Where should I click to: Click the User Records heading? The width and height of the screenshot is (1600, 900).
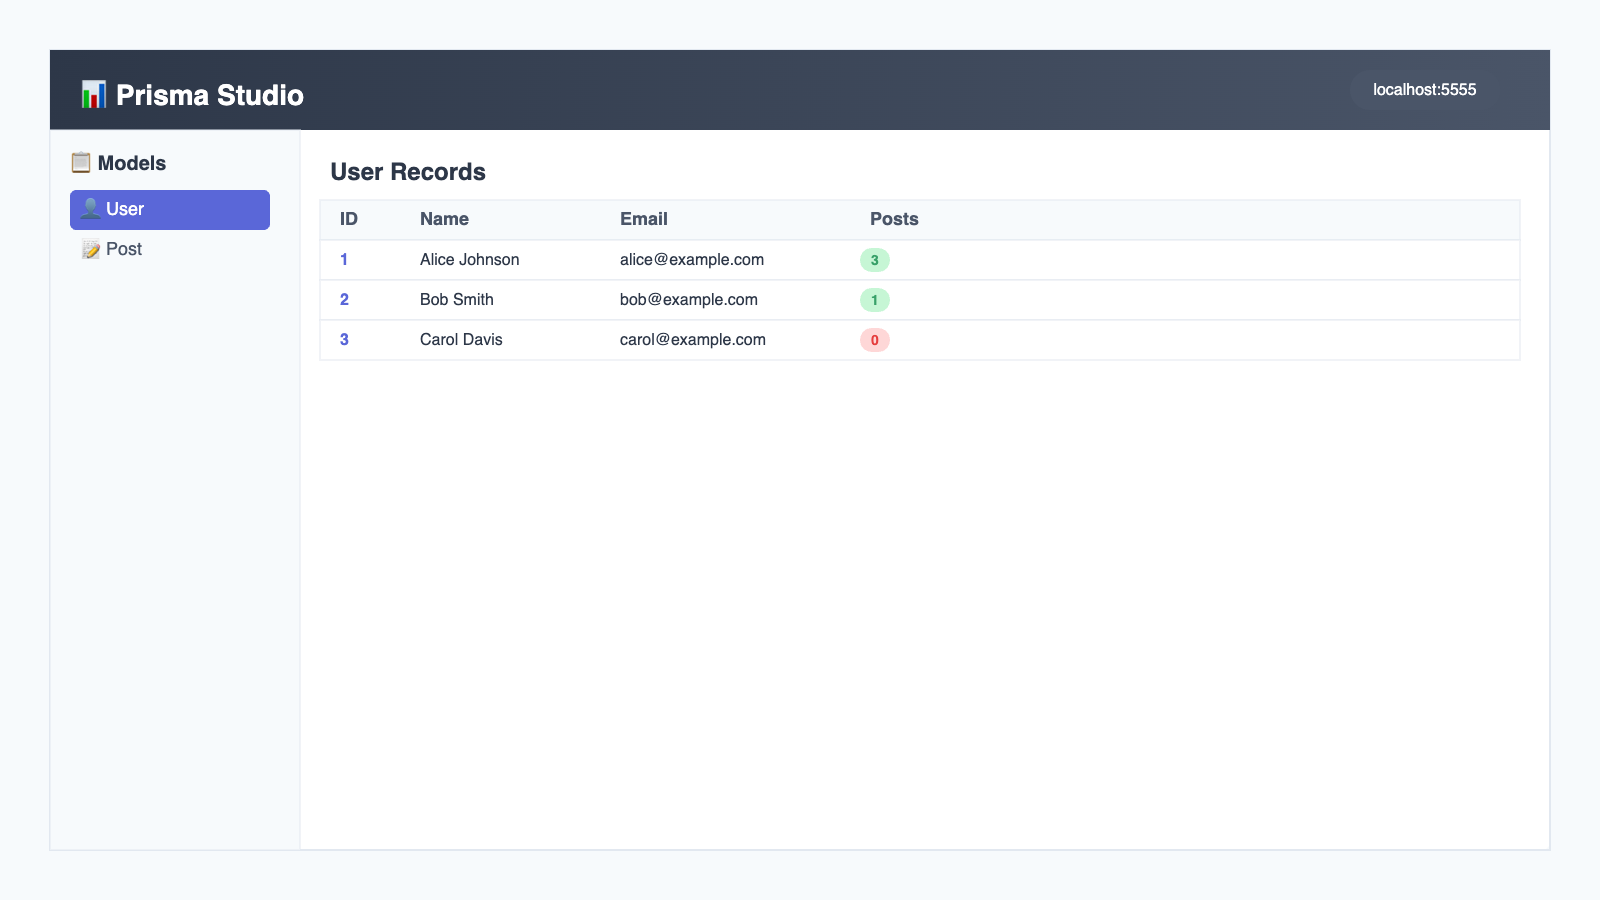(408, 172)
